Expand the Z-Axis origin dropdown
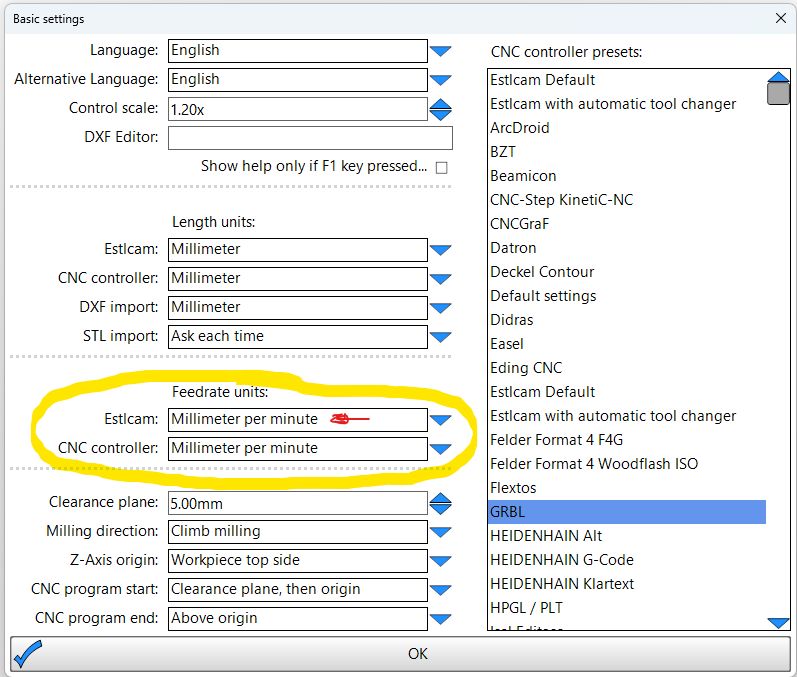Screen dimensions: 797x677 (x=441, y=561)
